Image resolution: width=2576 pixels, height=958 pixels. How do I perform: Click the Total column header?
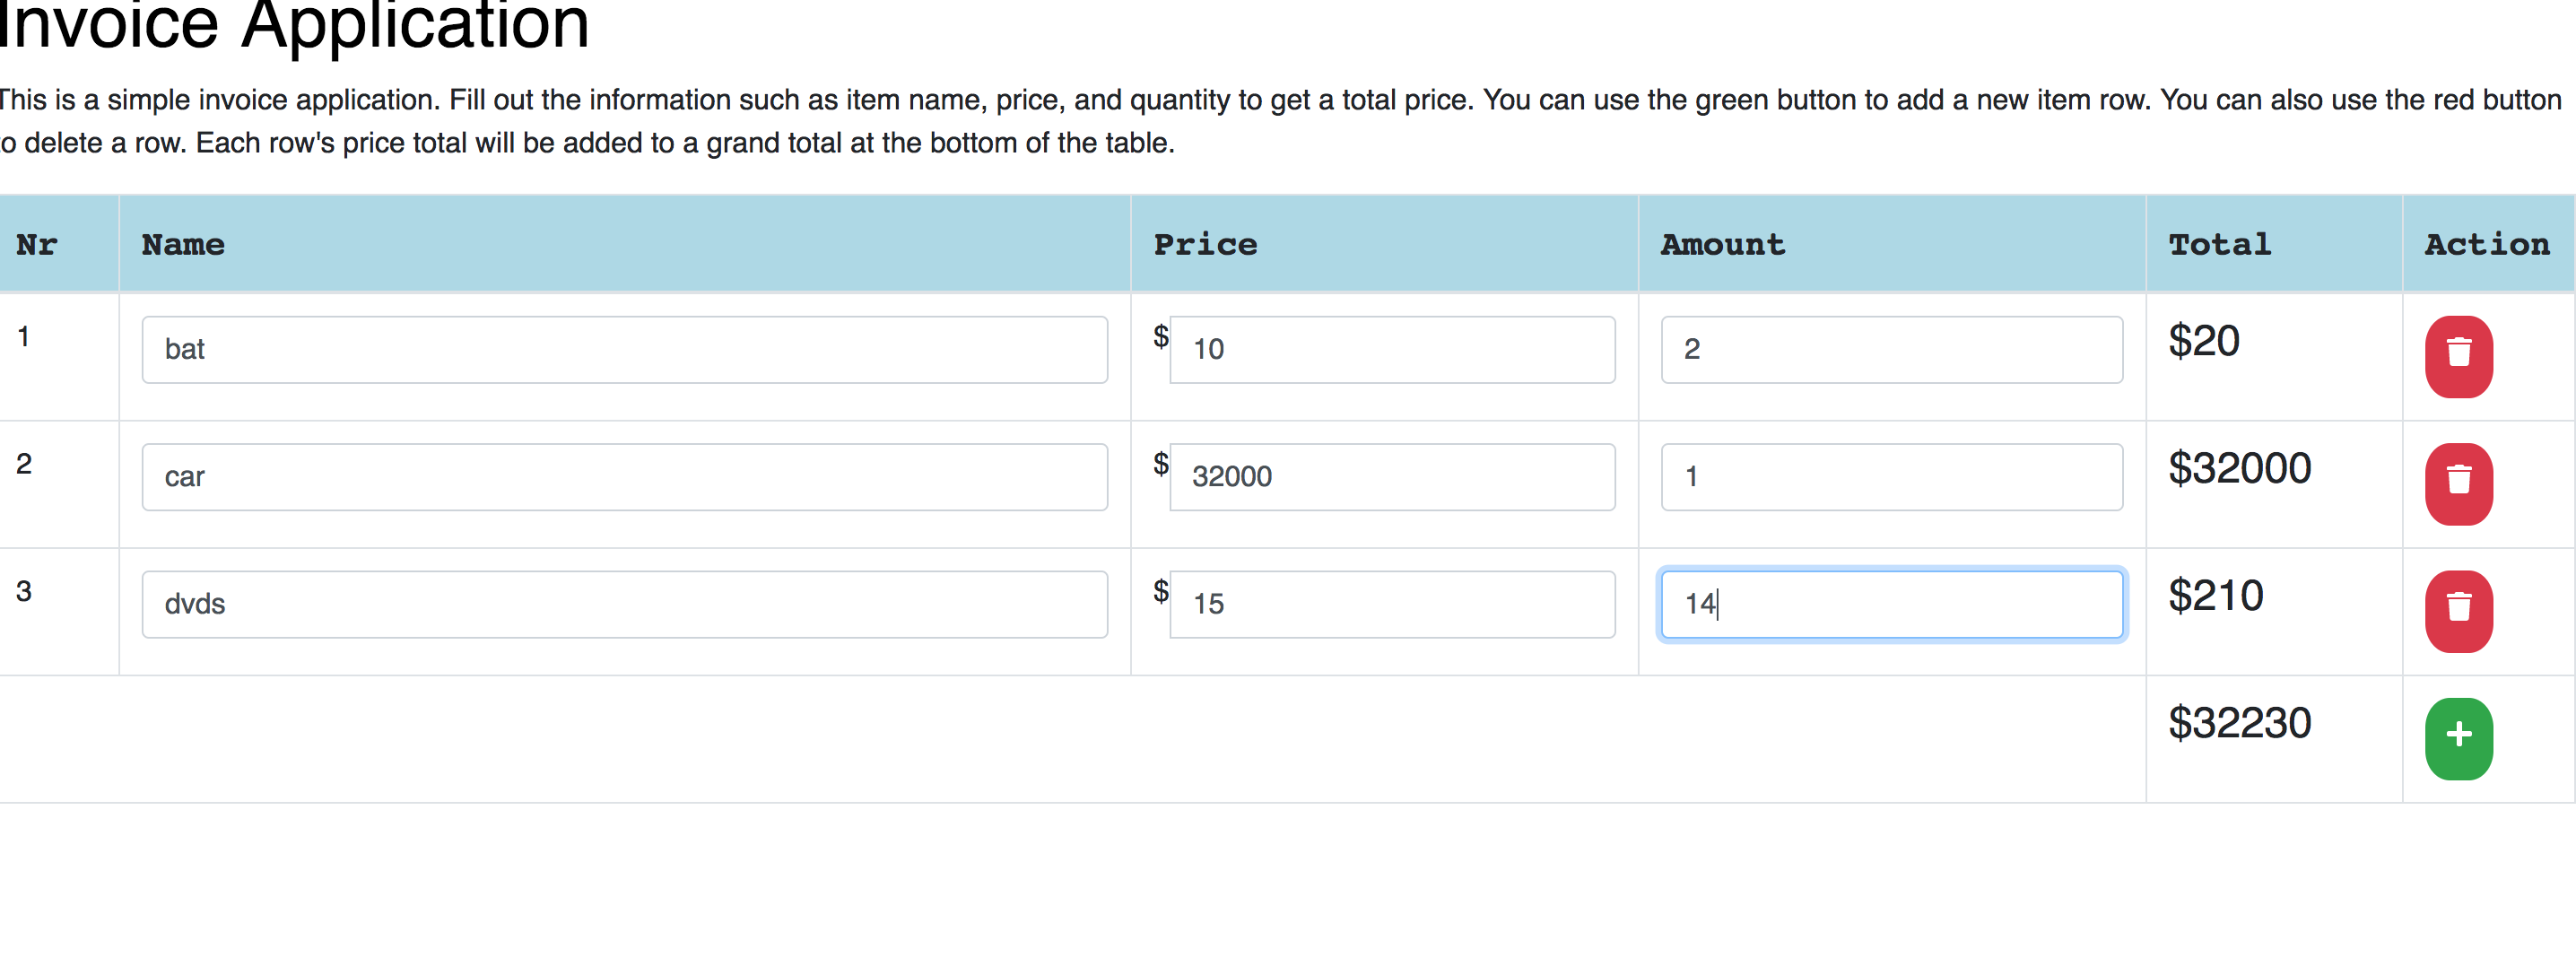click(2219, 244)
